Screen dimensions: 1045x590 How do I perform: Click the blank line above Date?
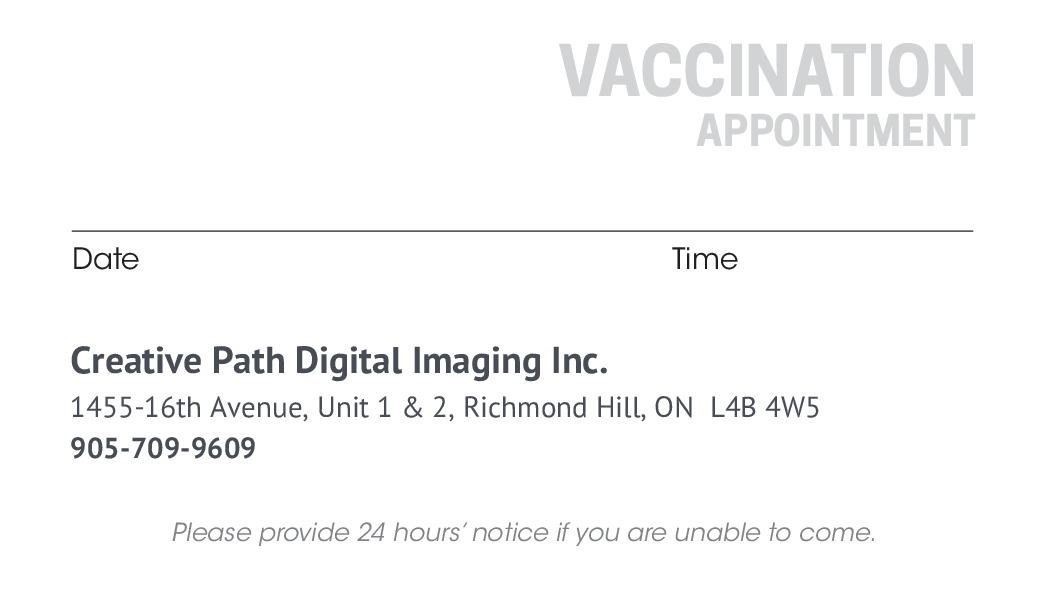pyautogui.click(x=300, y=231)
